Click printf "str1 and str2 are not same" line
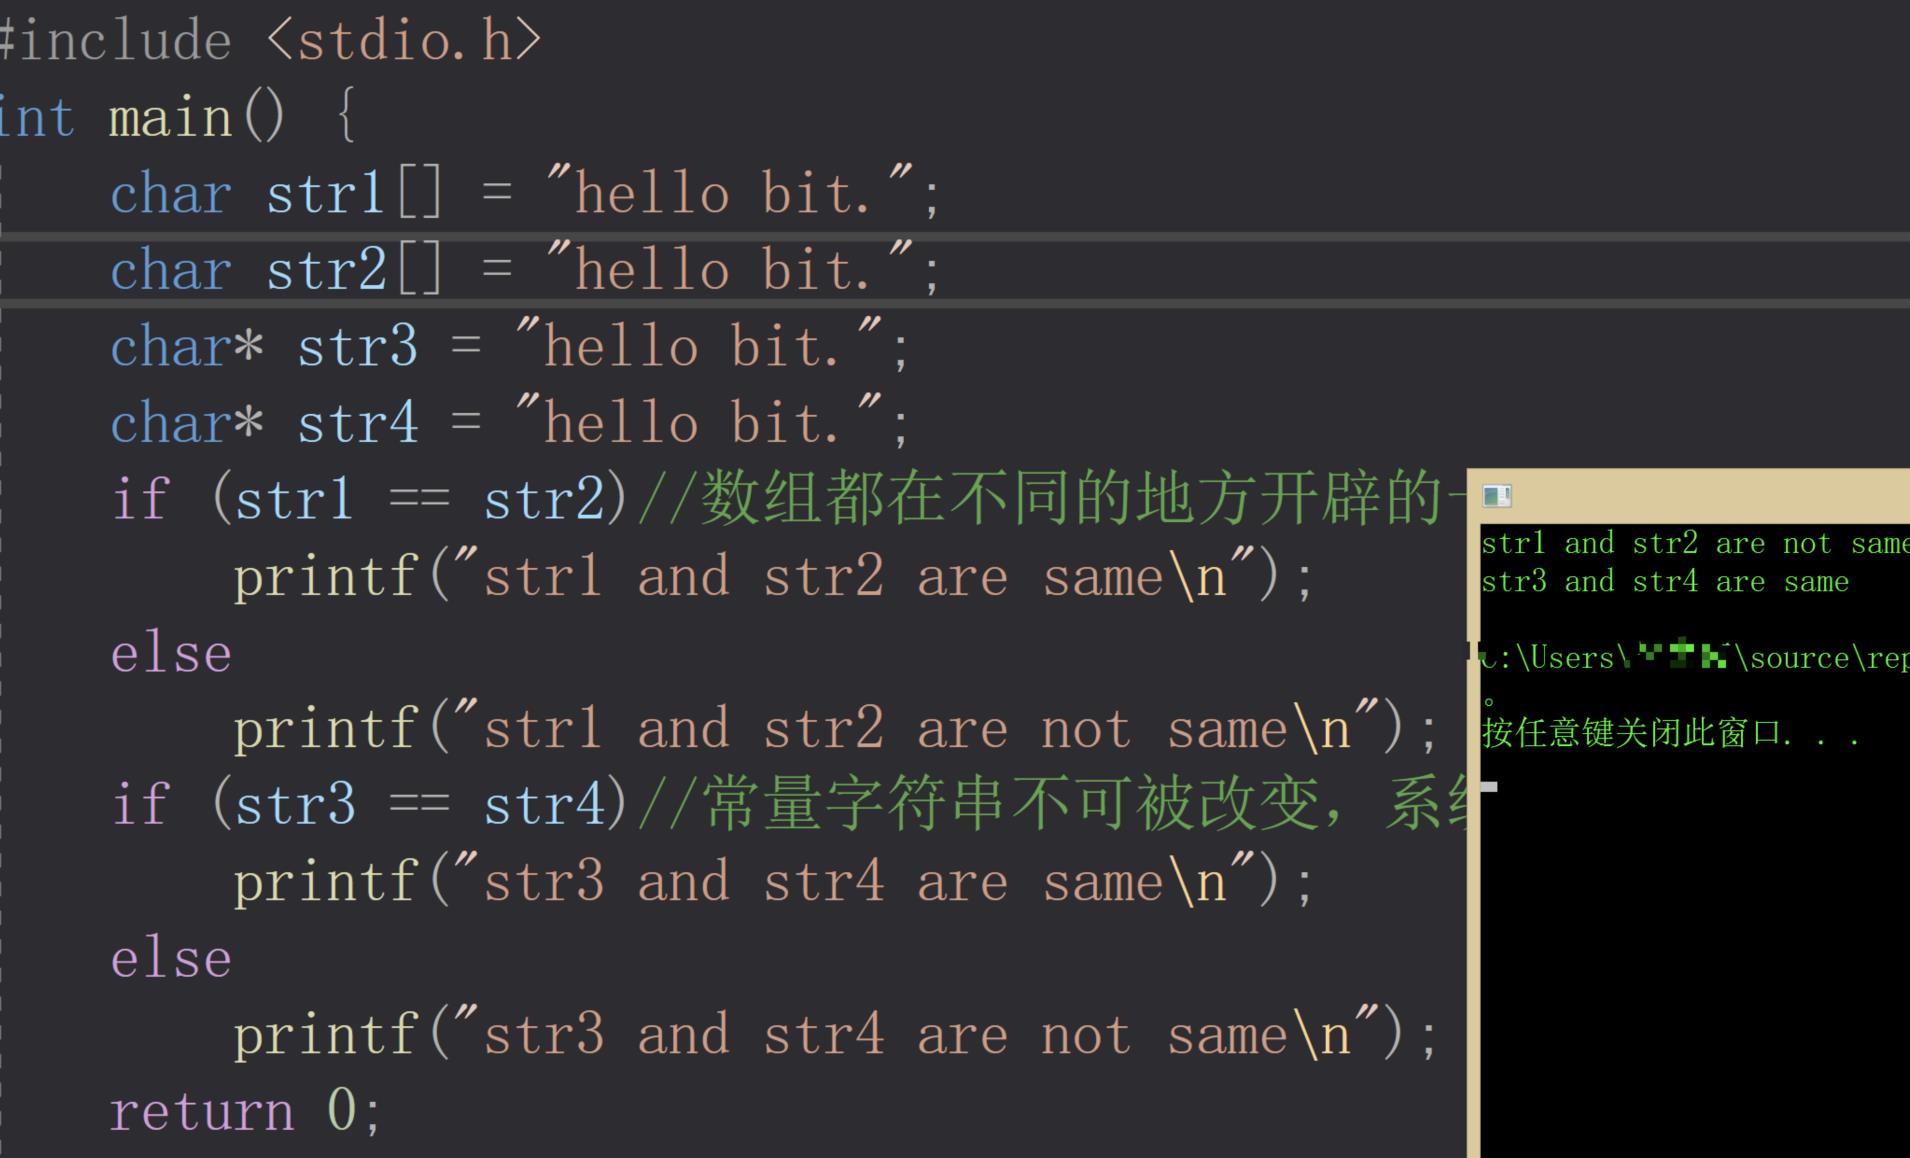Screen dimensions: 1910x1158 (836, 729)
